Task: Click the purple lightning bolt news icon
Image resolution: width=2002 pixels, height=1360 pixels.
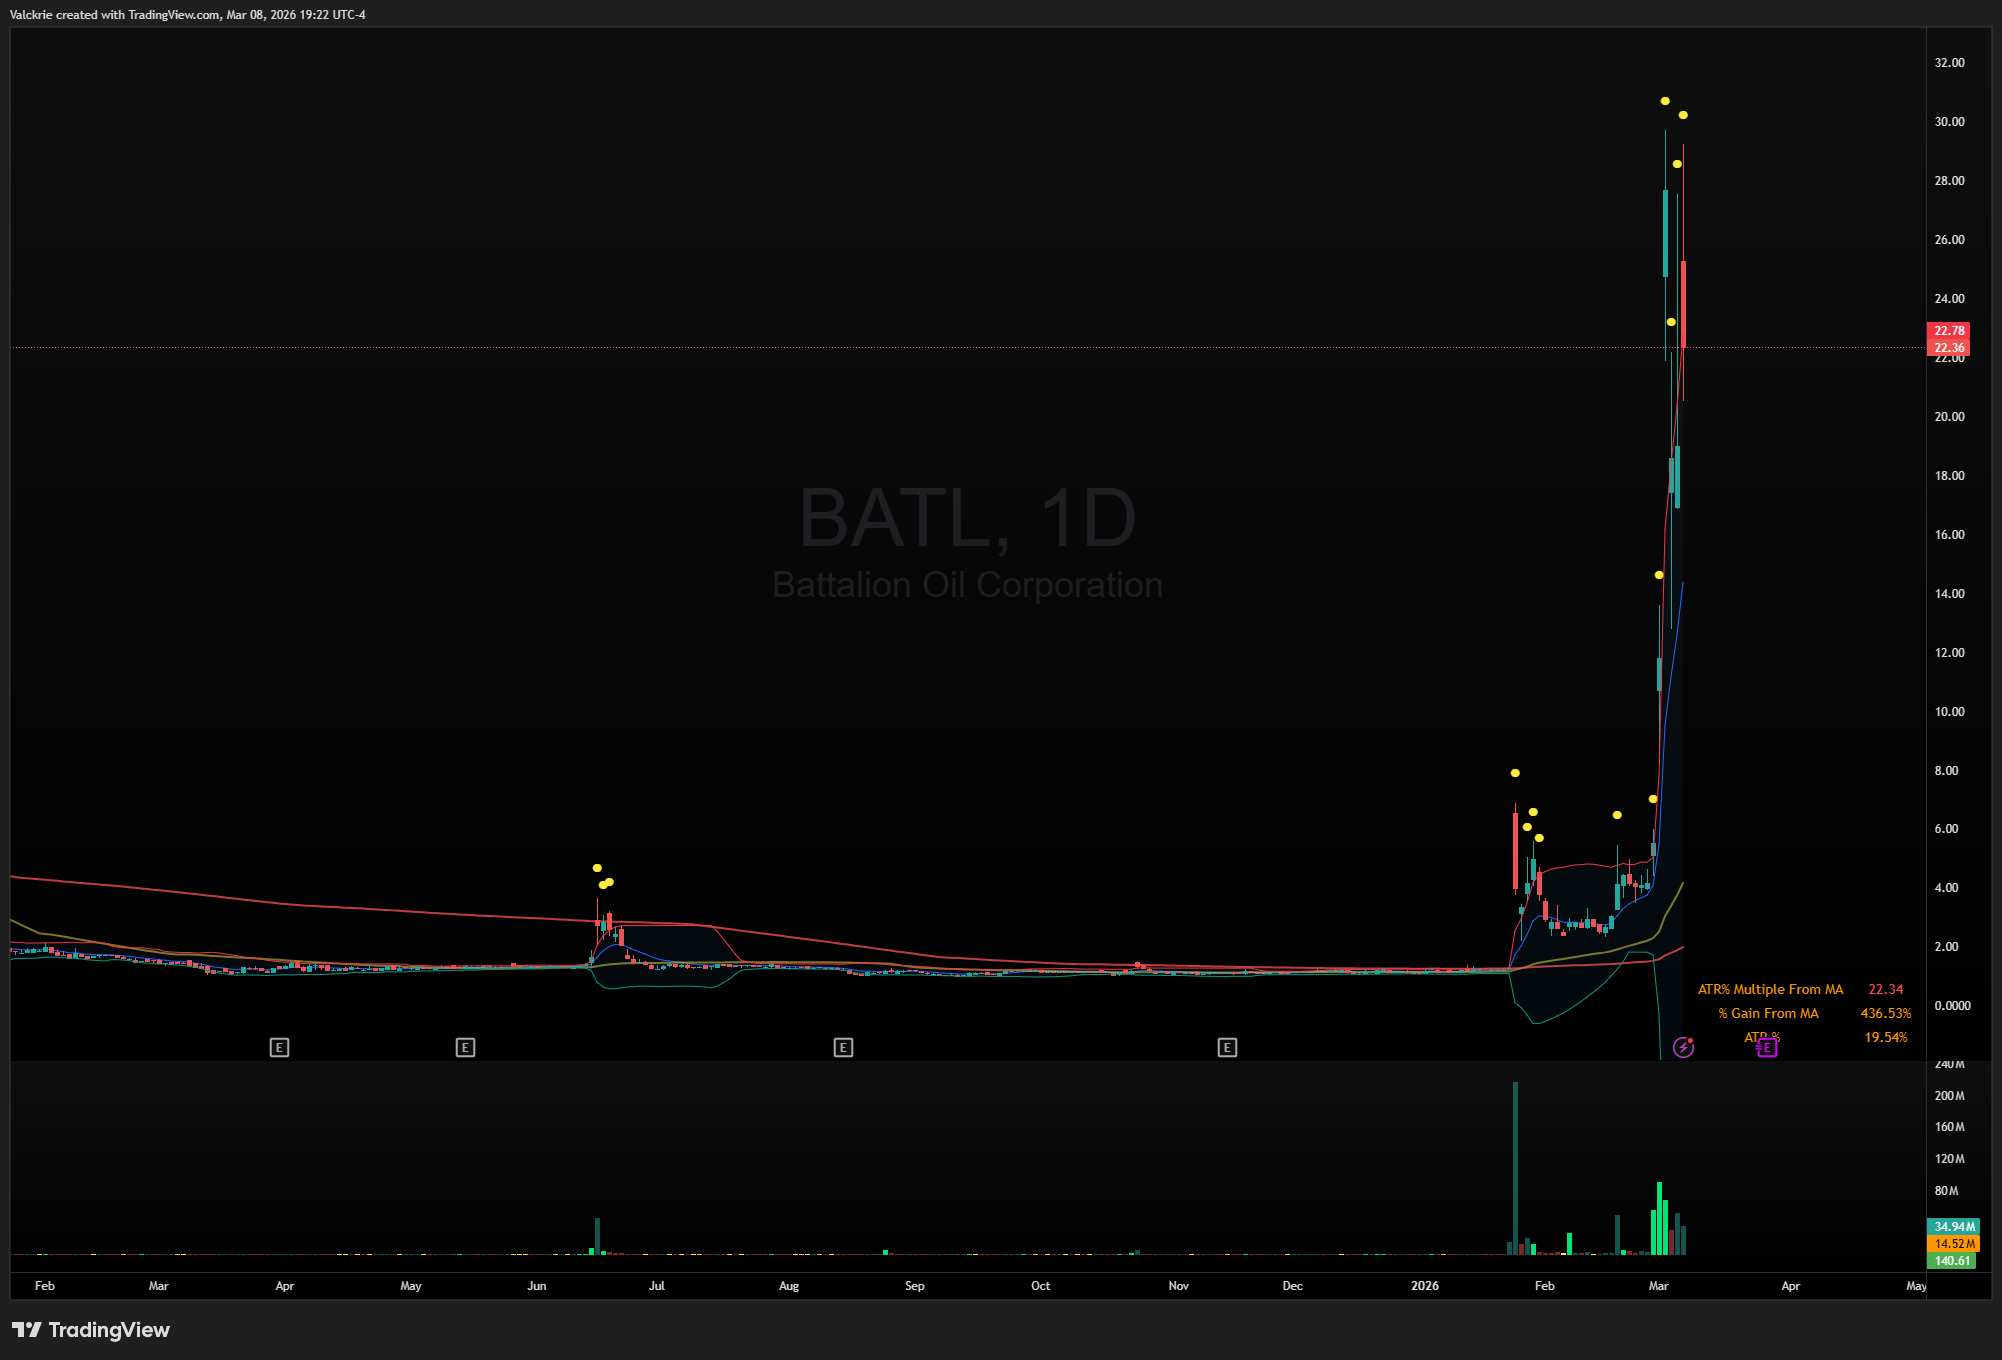Action: tap(1683, 1048)
